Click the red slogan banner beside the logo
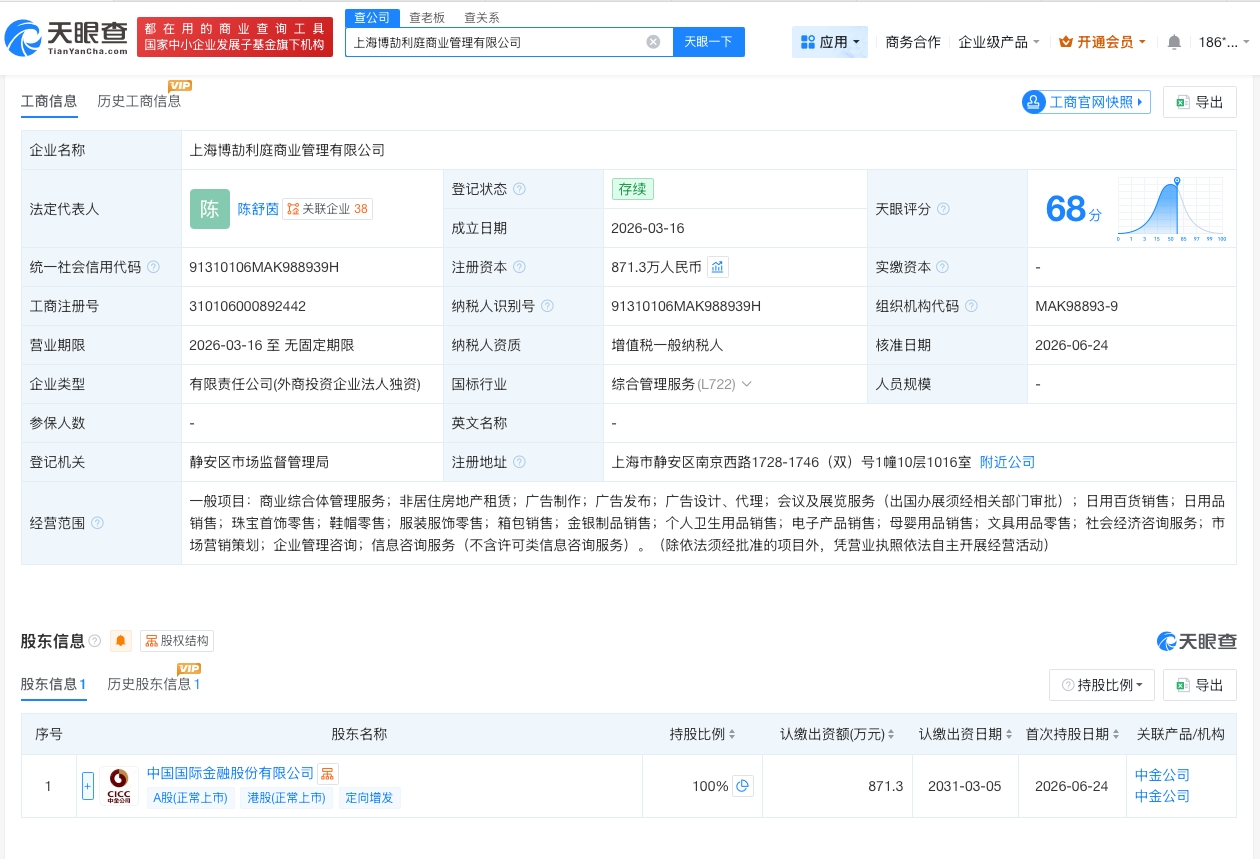 click(235, 37)
